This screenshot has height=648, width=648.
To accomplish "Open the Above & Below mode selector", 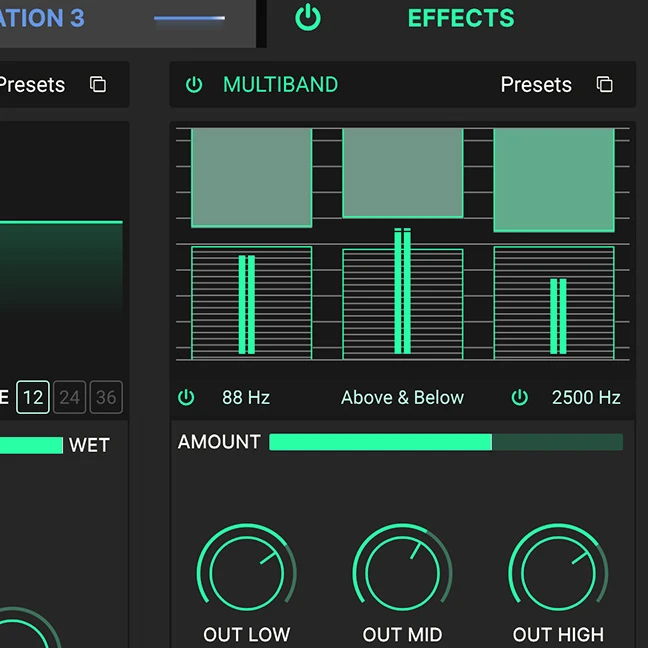I will [x=402, y=398].
